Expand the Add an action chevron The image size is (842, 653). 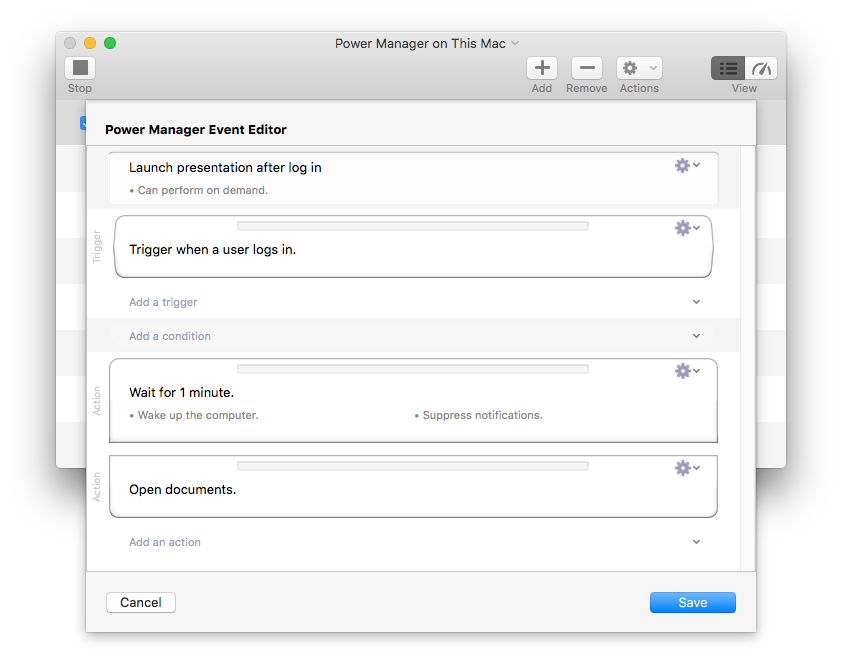[x=696, y=542]
